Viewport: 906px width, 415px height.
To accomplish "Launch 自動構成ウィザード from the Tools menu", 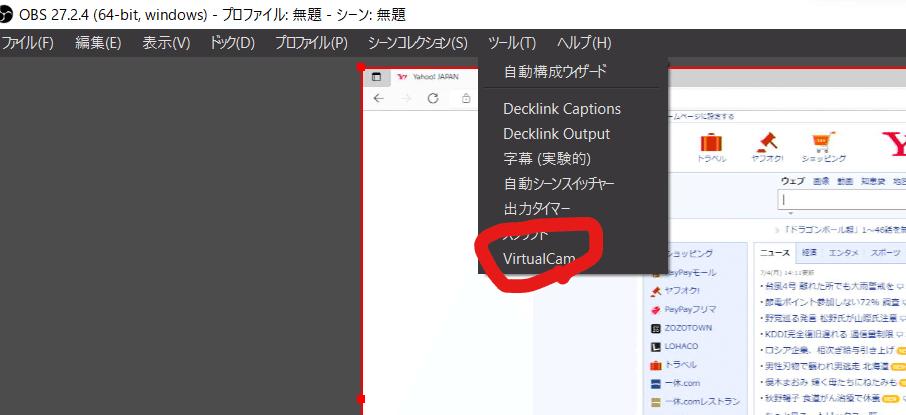I will click(555, 72).
